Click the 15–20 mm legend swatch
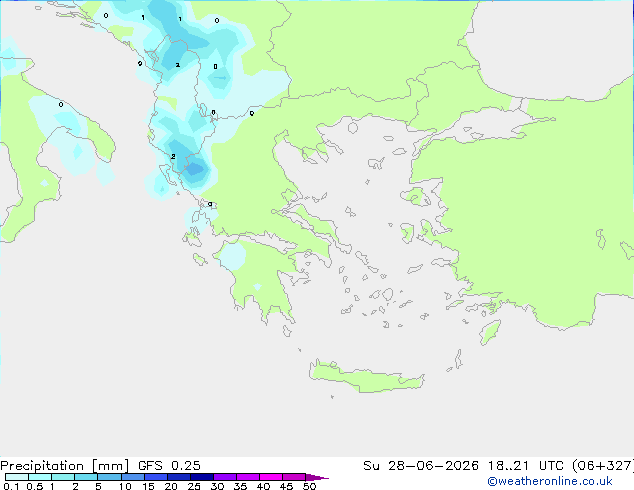 click(x=156, y=477)
